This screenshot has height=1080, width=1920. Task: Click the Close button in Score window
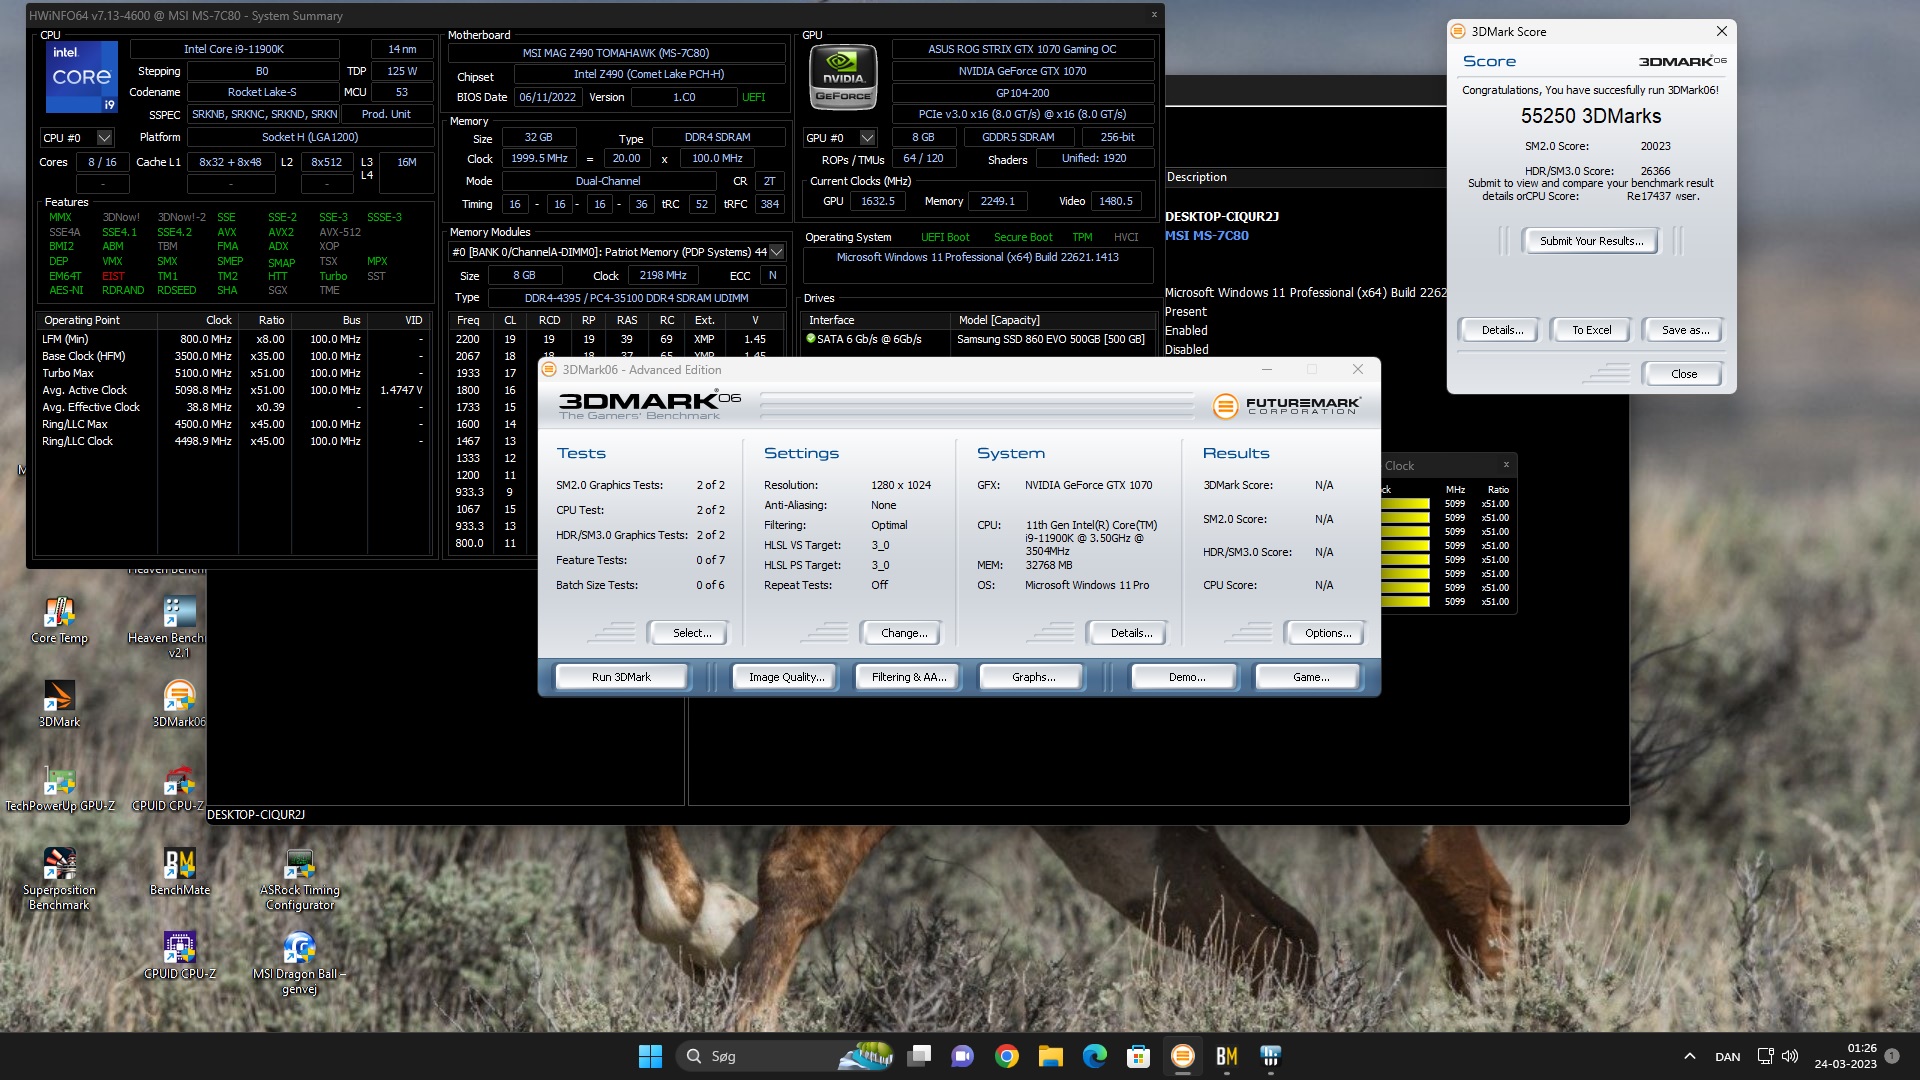click(1683, 374)
